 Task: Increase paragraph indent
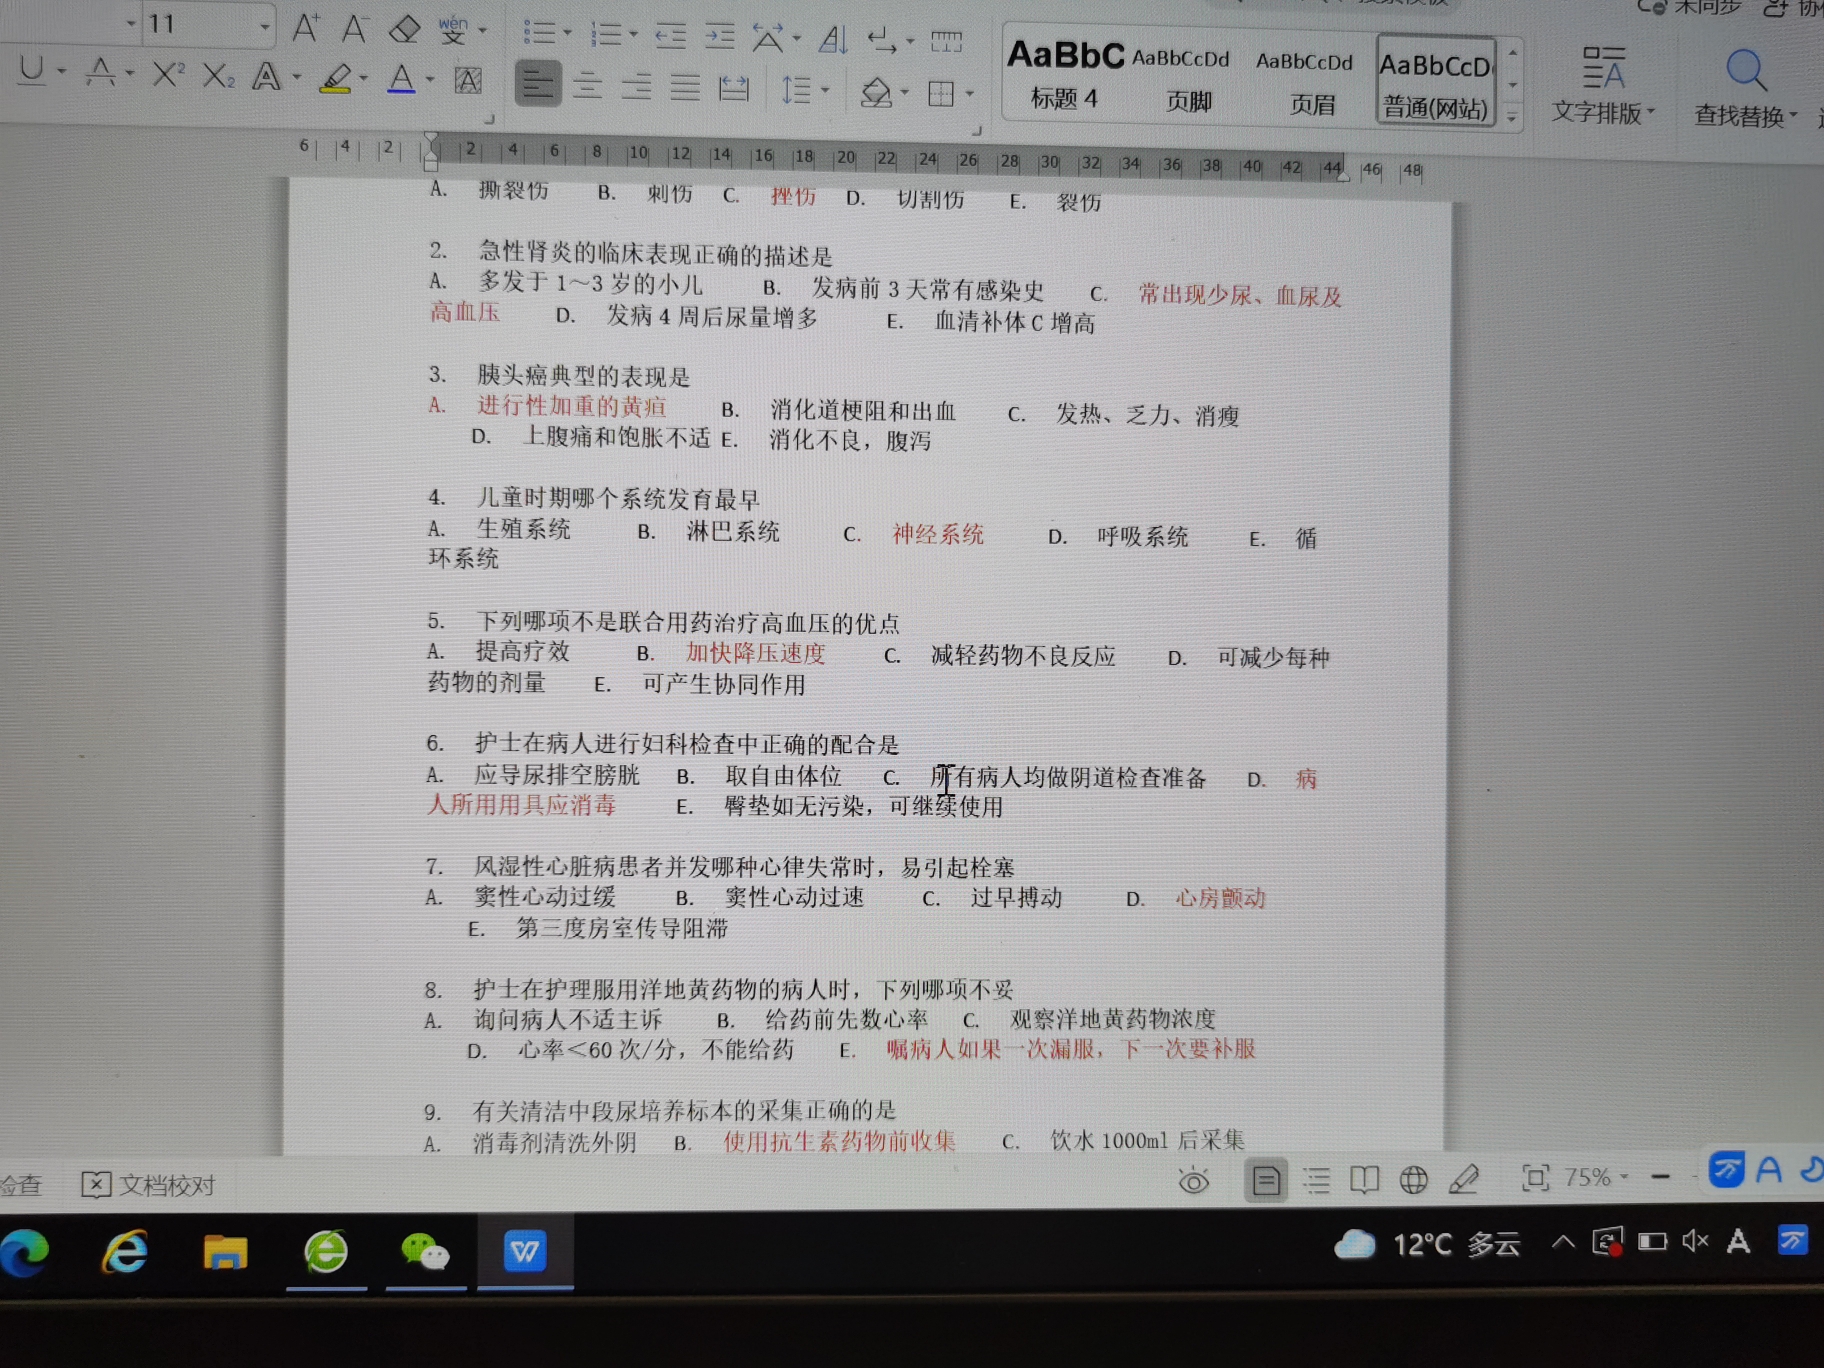pos(719,38)
